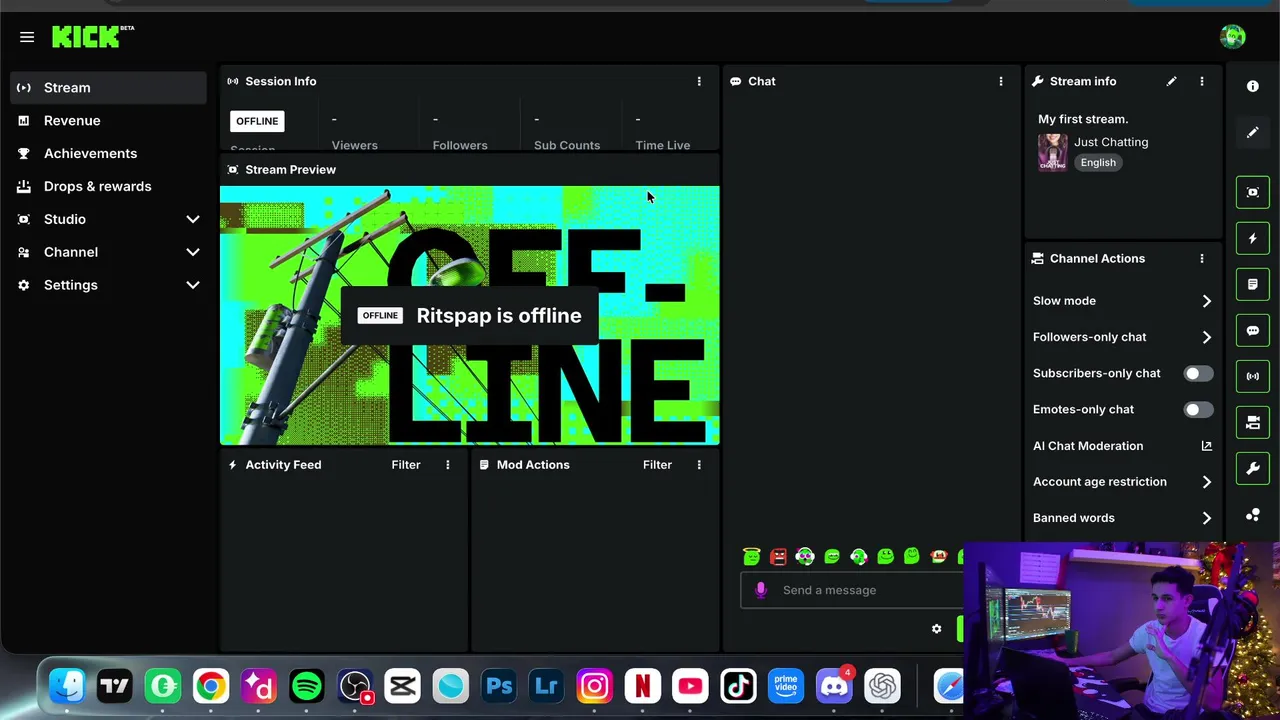The width and height of the screenshot is (1280, 720).
Task: Open Banned words settings
Action: click(1122, 518)
